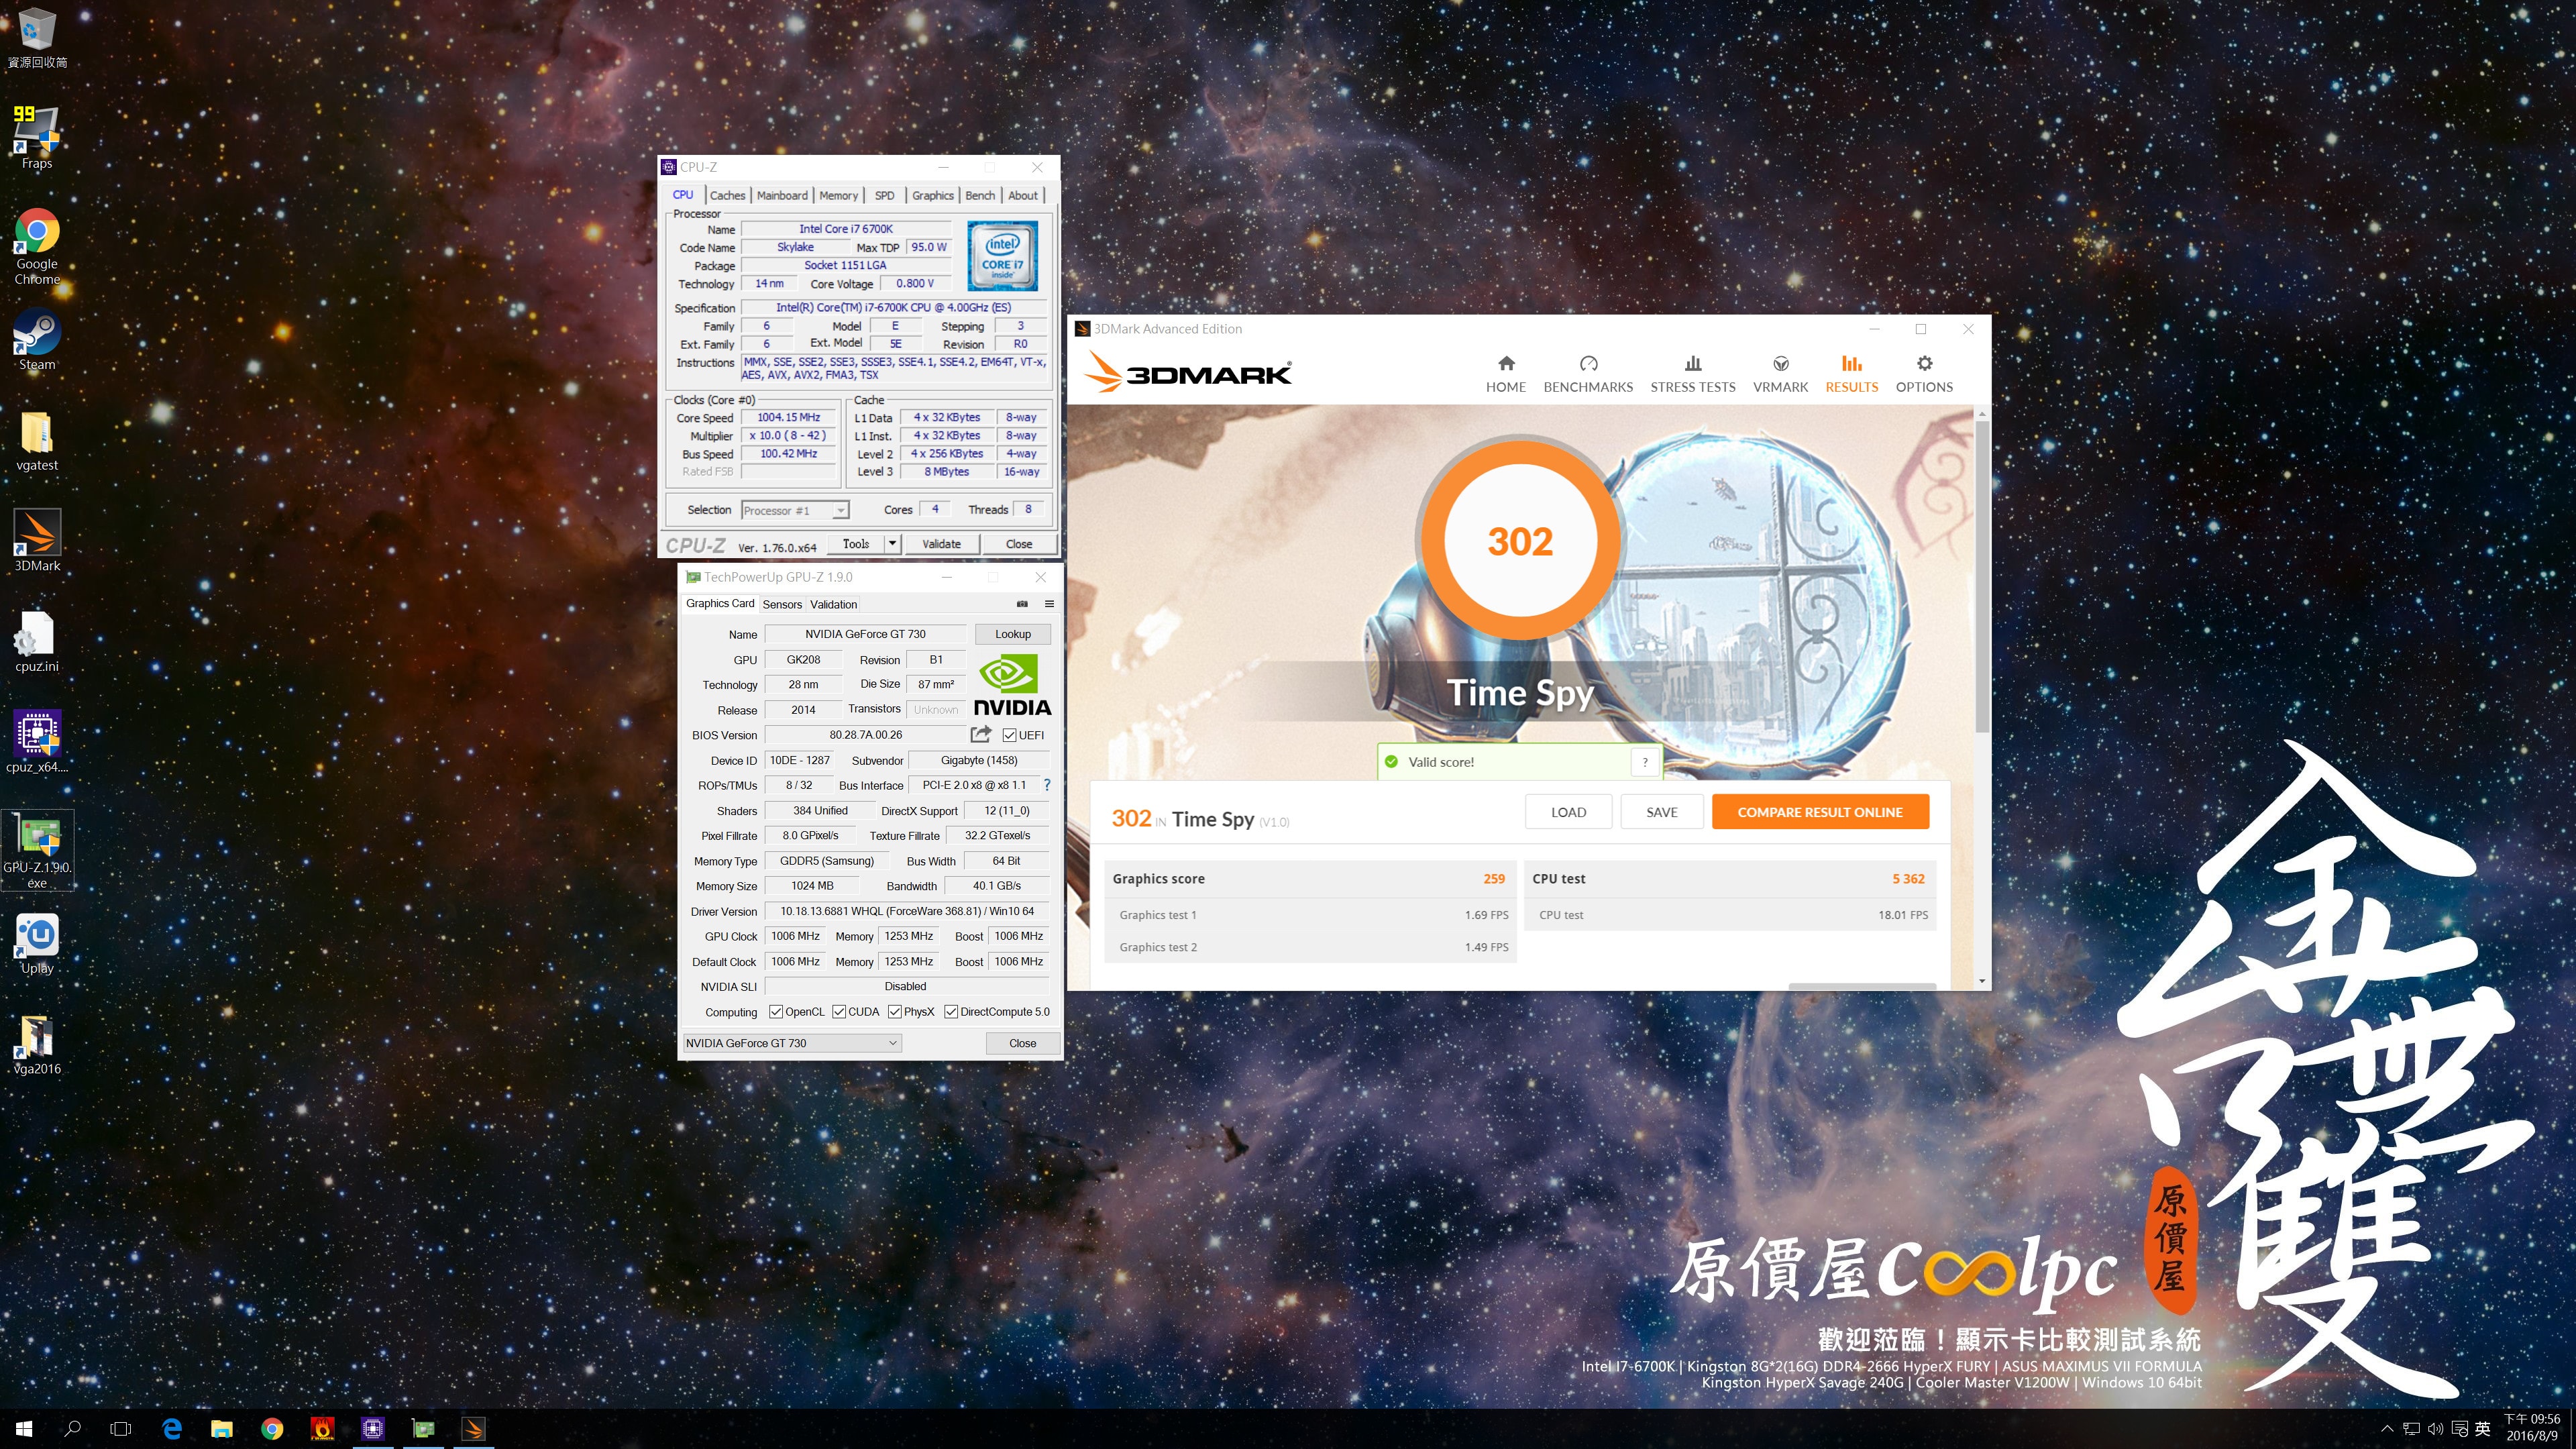Switch input language indicator 英
The width and height of the screenshot is (2576, 1449).
pos(2482,1429)
